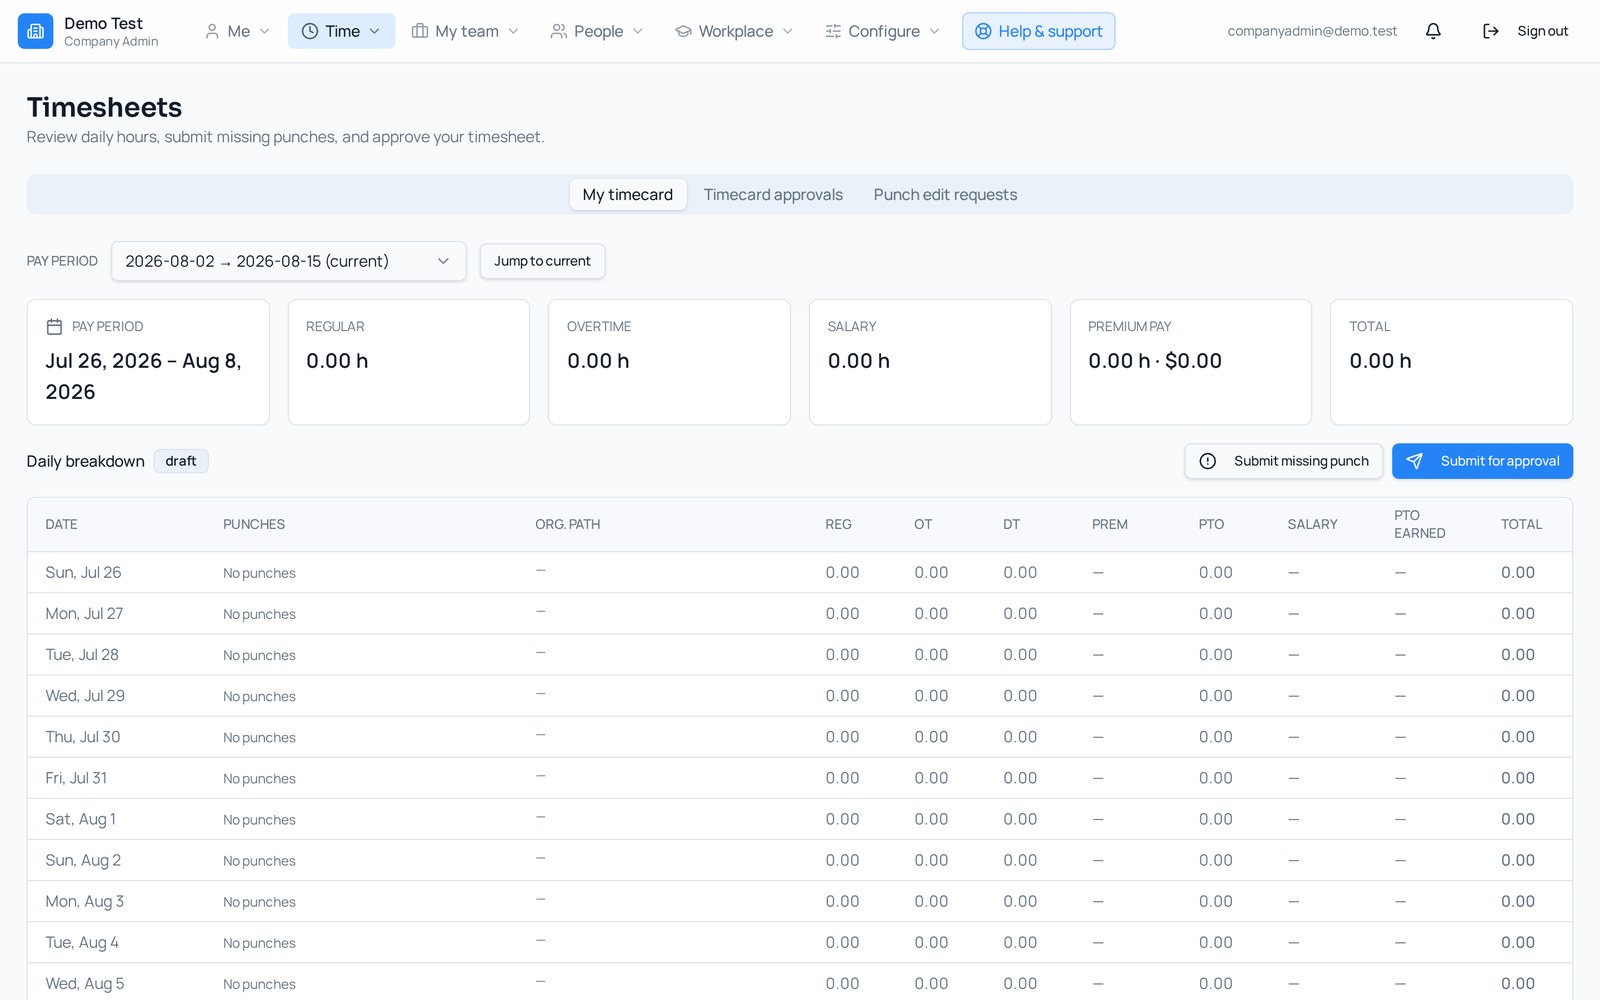Expand the Time menu chevron
This screenshot has width=1600, height=1000.
click(375, 31)
